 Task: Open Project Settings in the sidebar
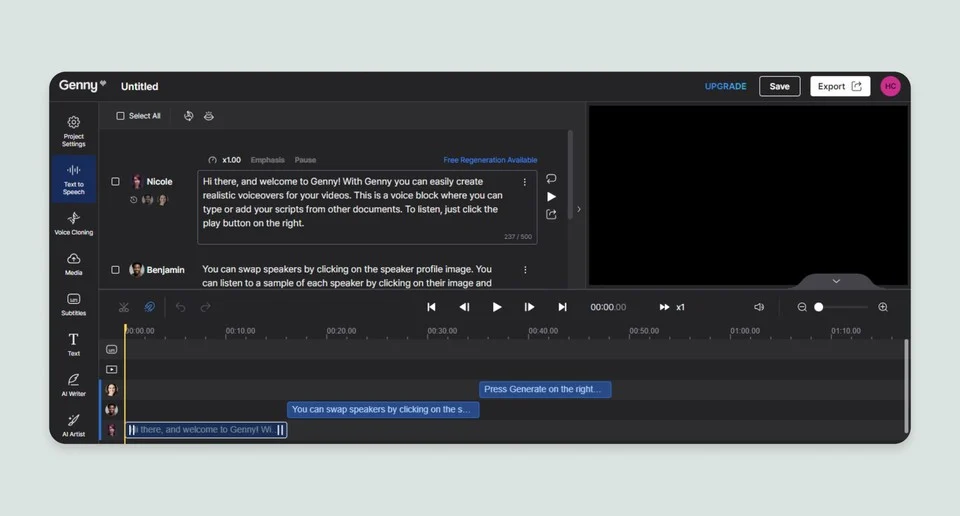[x=73, y=131]
